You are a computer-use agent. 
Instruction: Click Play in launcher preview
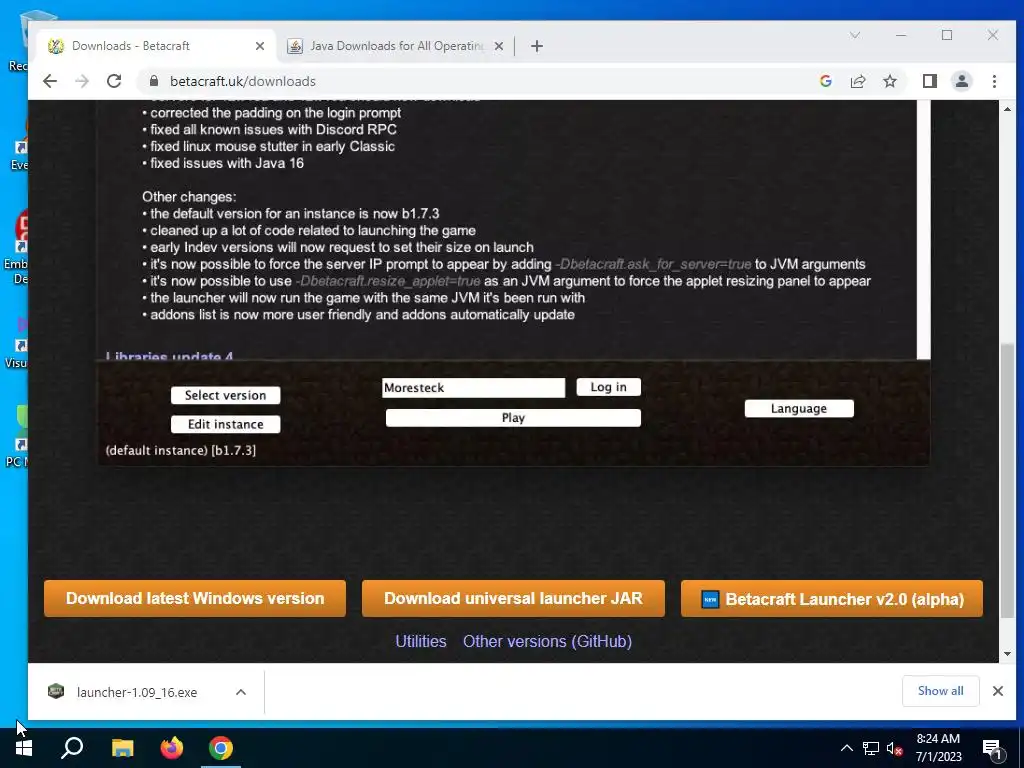click(x=513, y=418)
